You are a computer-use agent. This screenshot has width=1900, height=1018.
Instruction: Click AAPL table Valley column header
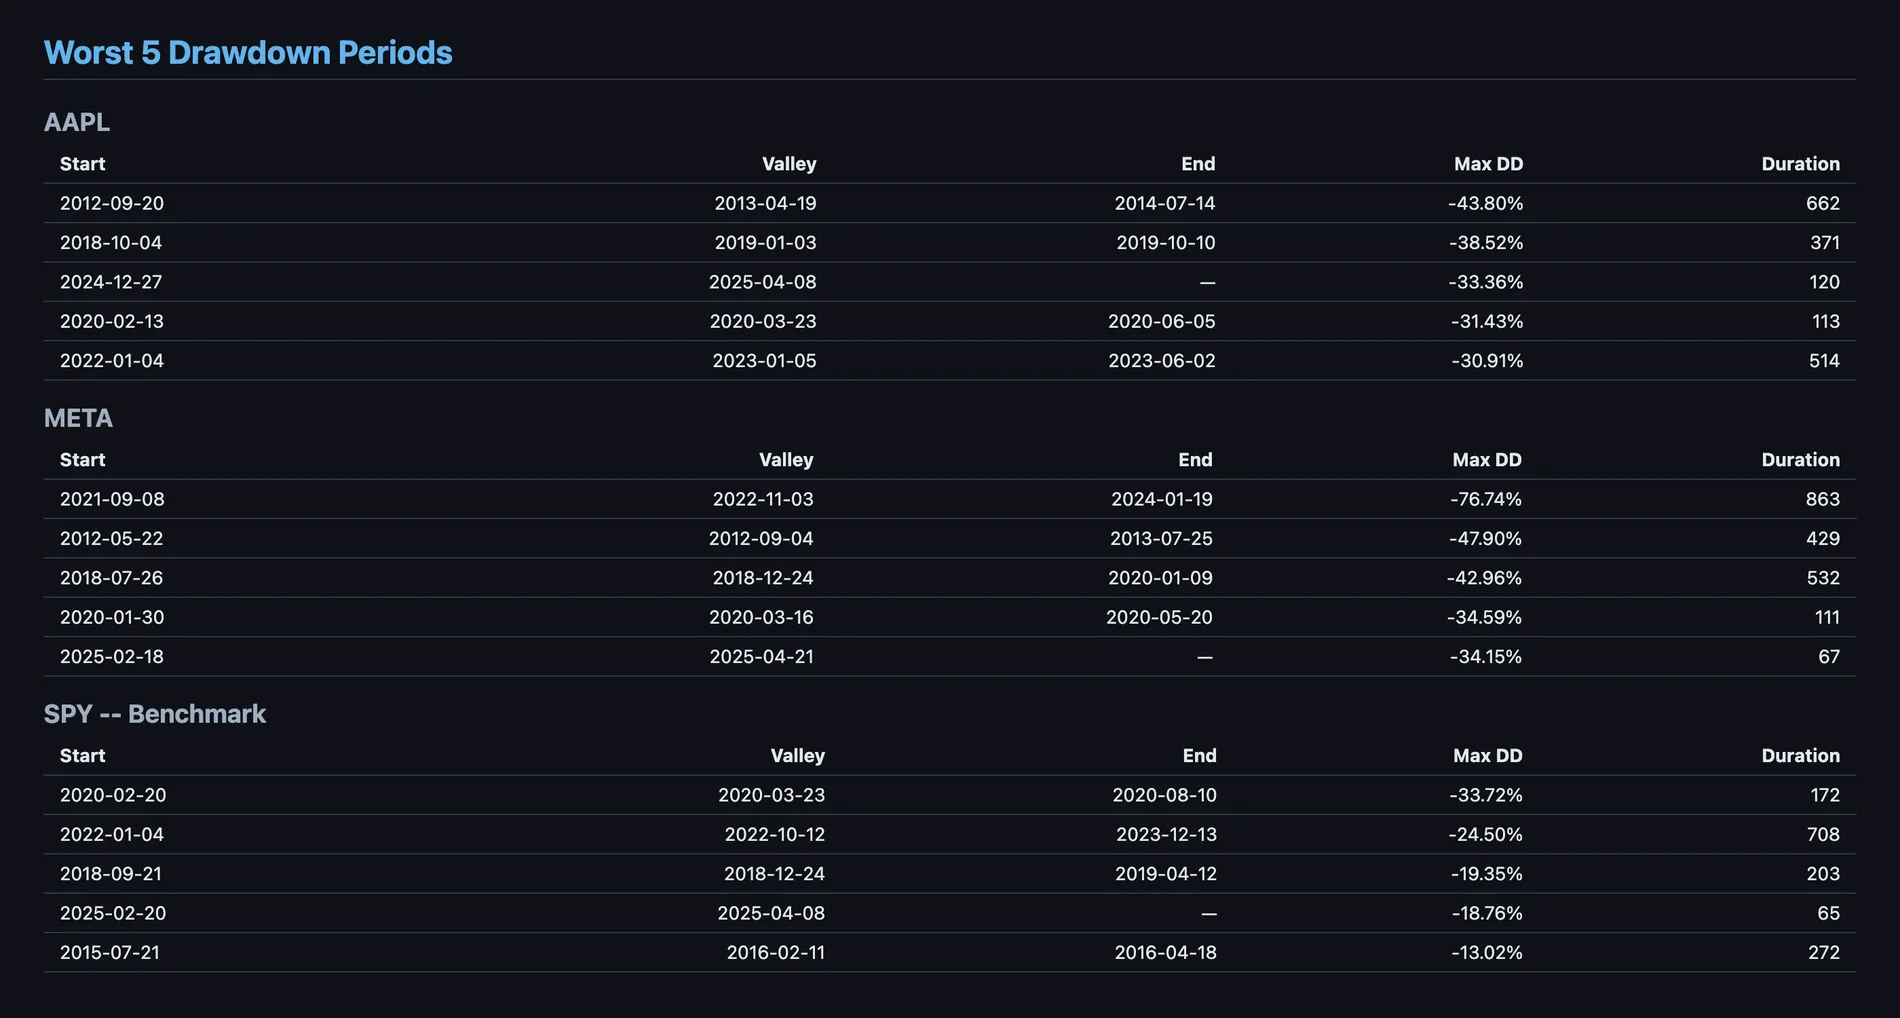tap(789, 164)
